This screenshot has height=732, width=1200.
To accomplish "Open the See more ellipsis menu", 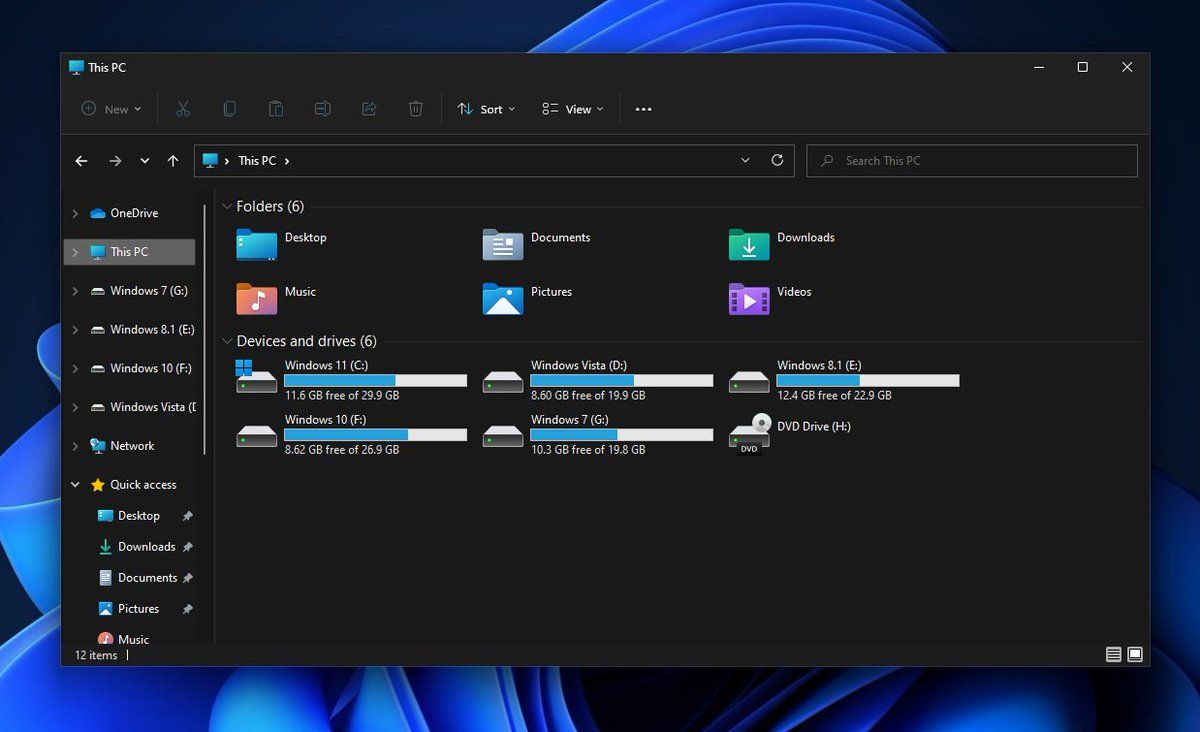I will coord(643,109).
